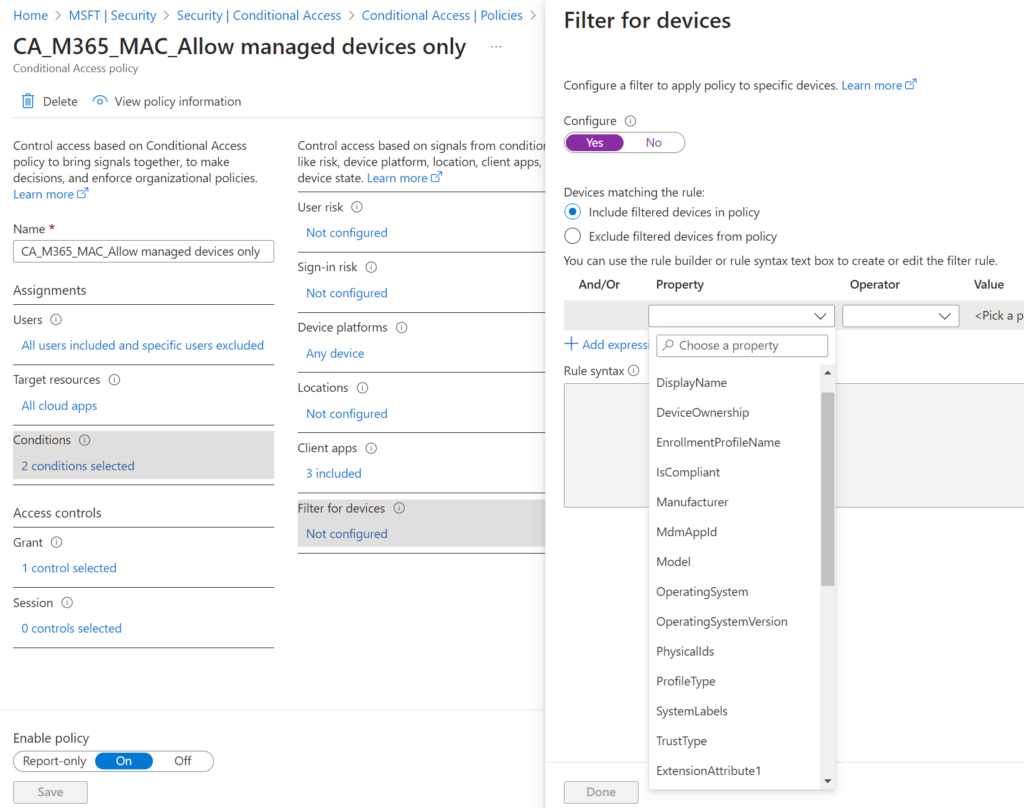1024x808 pixels.
Task: Open the Property dropdown in rule builder
Action: coord(741,315)
